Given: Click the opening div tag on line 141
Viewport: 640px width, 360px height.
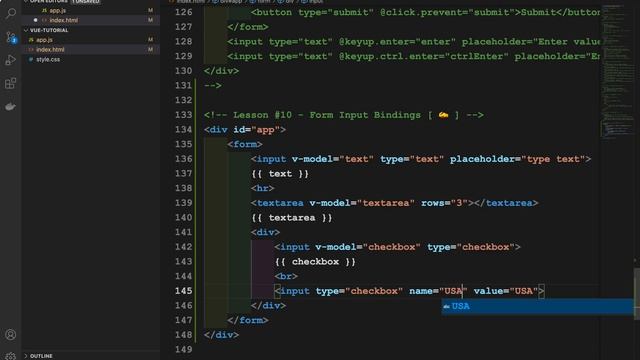Looking at the screenshot, I should 265,233.
